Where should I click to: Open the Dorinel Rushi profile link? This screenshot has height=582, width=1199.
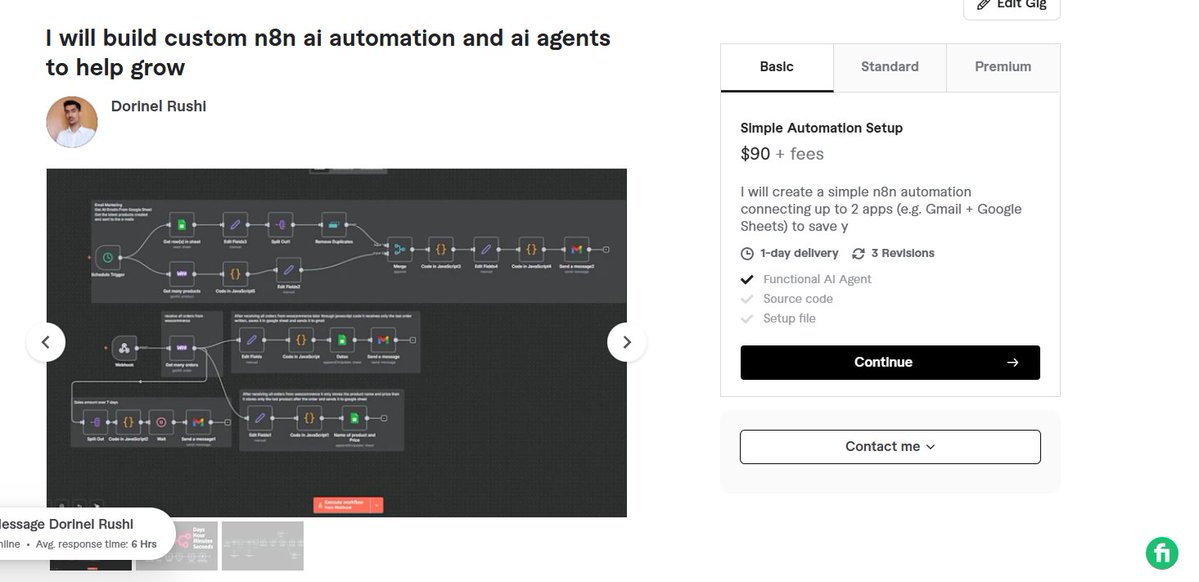158,106
